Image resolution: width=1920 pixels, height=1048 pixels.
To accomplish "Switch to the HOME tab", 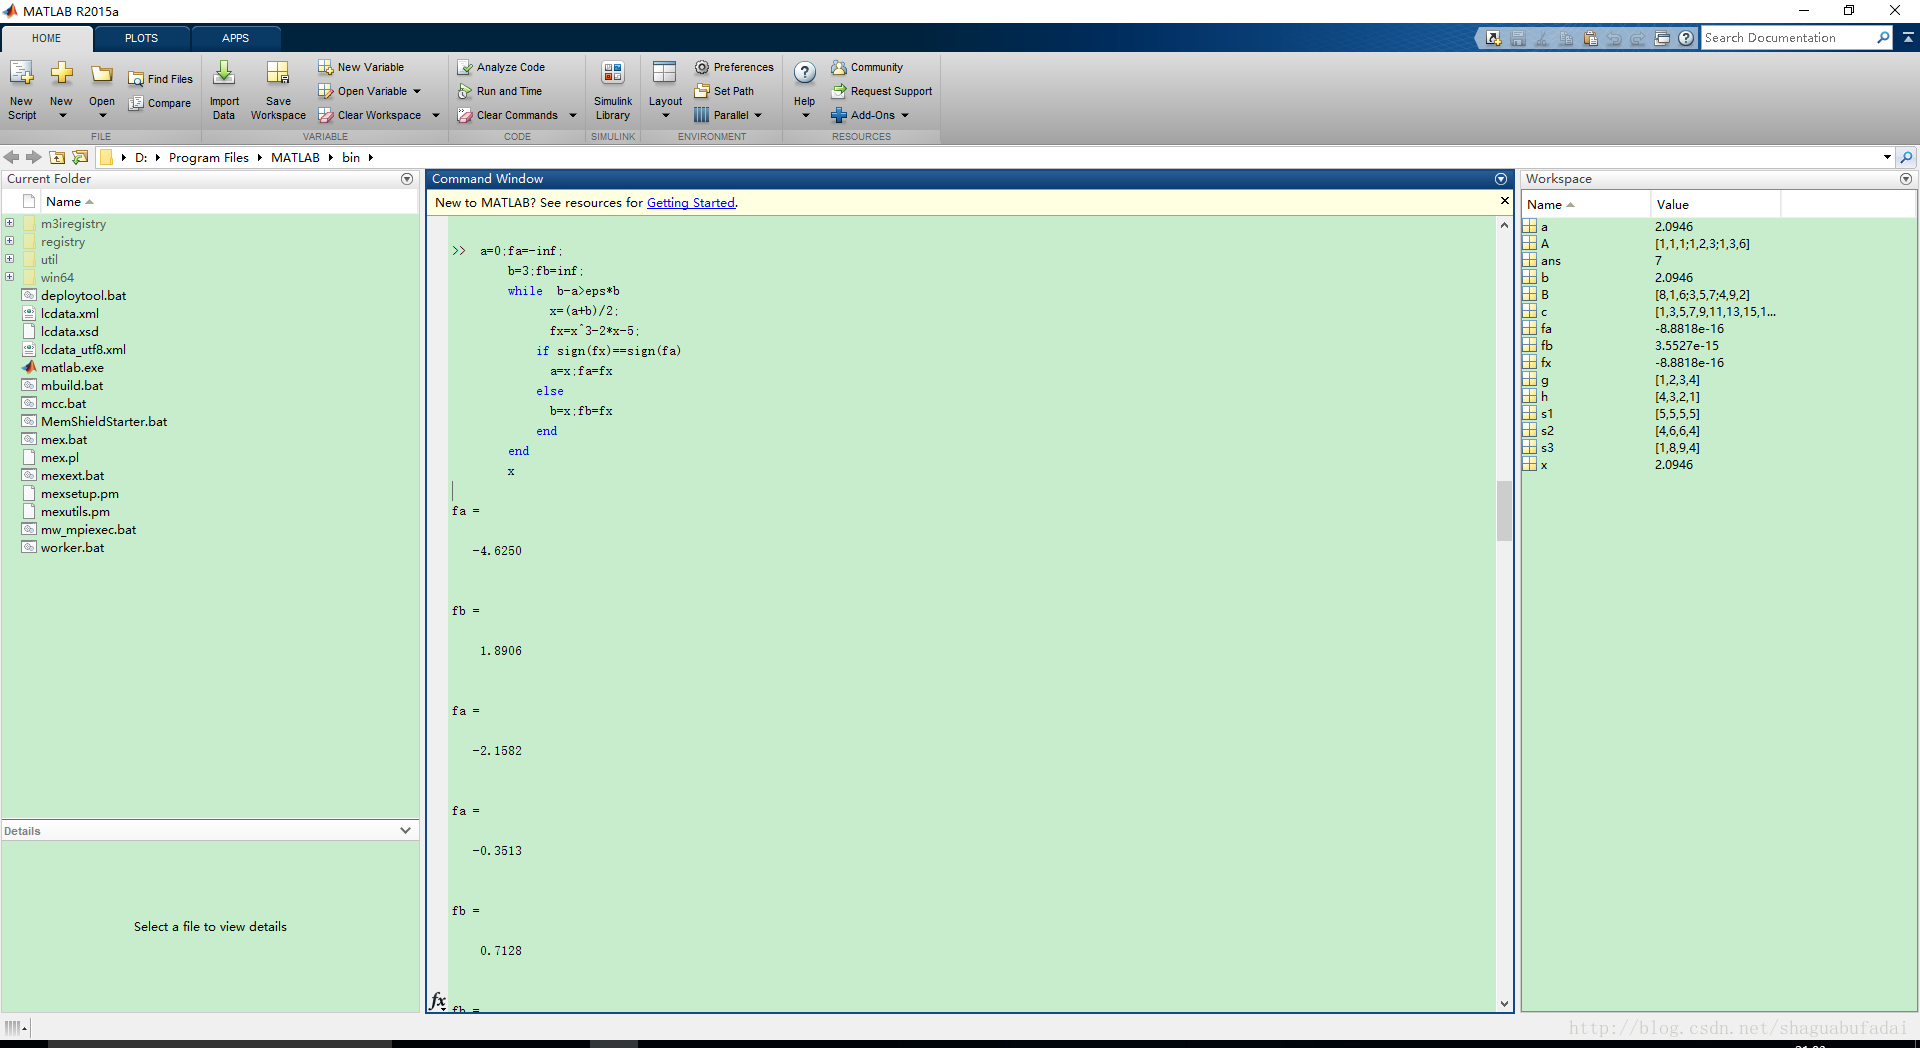I will click(47, 38).
